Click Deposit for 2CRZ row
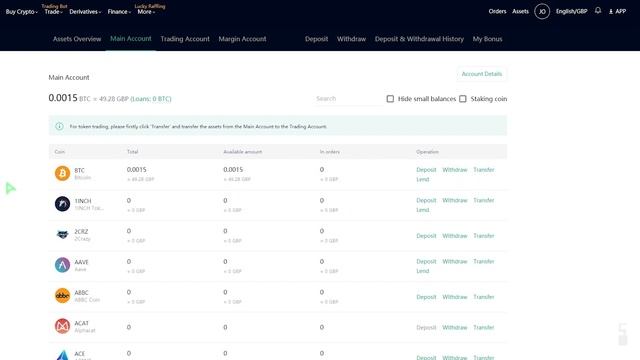Viewport: 640px width, 360px height. 426,236
